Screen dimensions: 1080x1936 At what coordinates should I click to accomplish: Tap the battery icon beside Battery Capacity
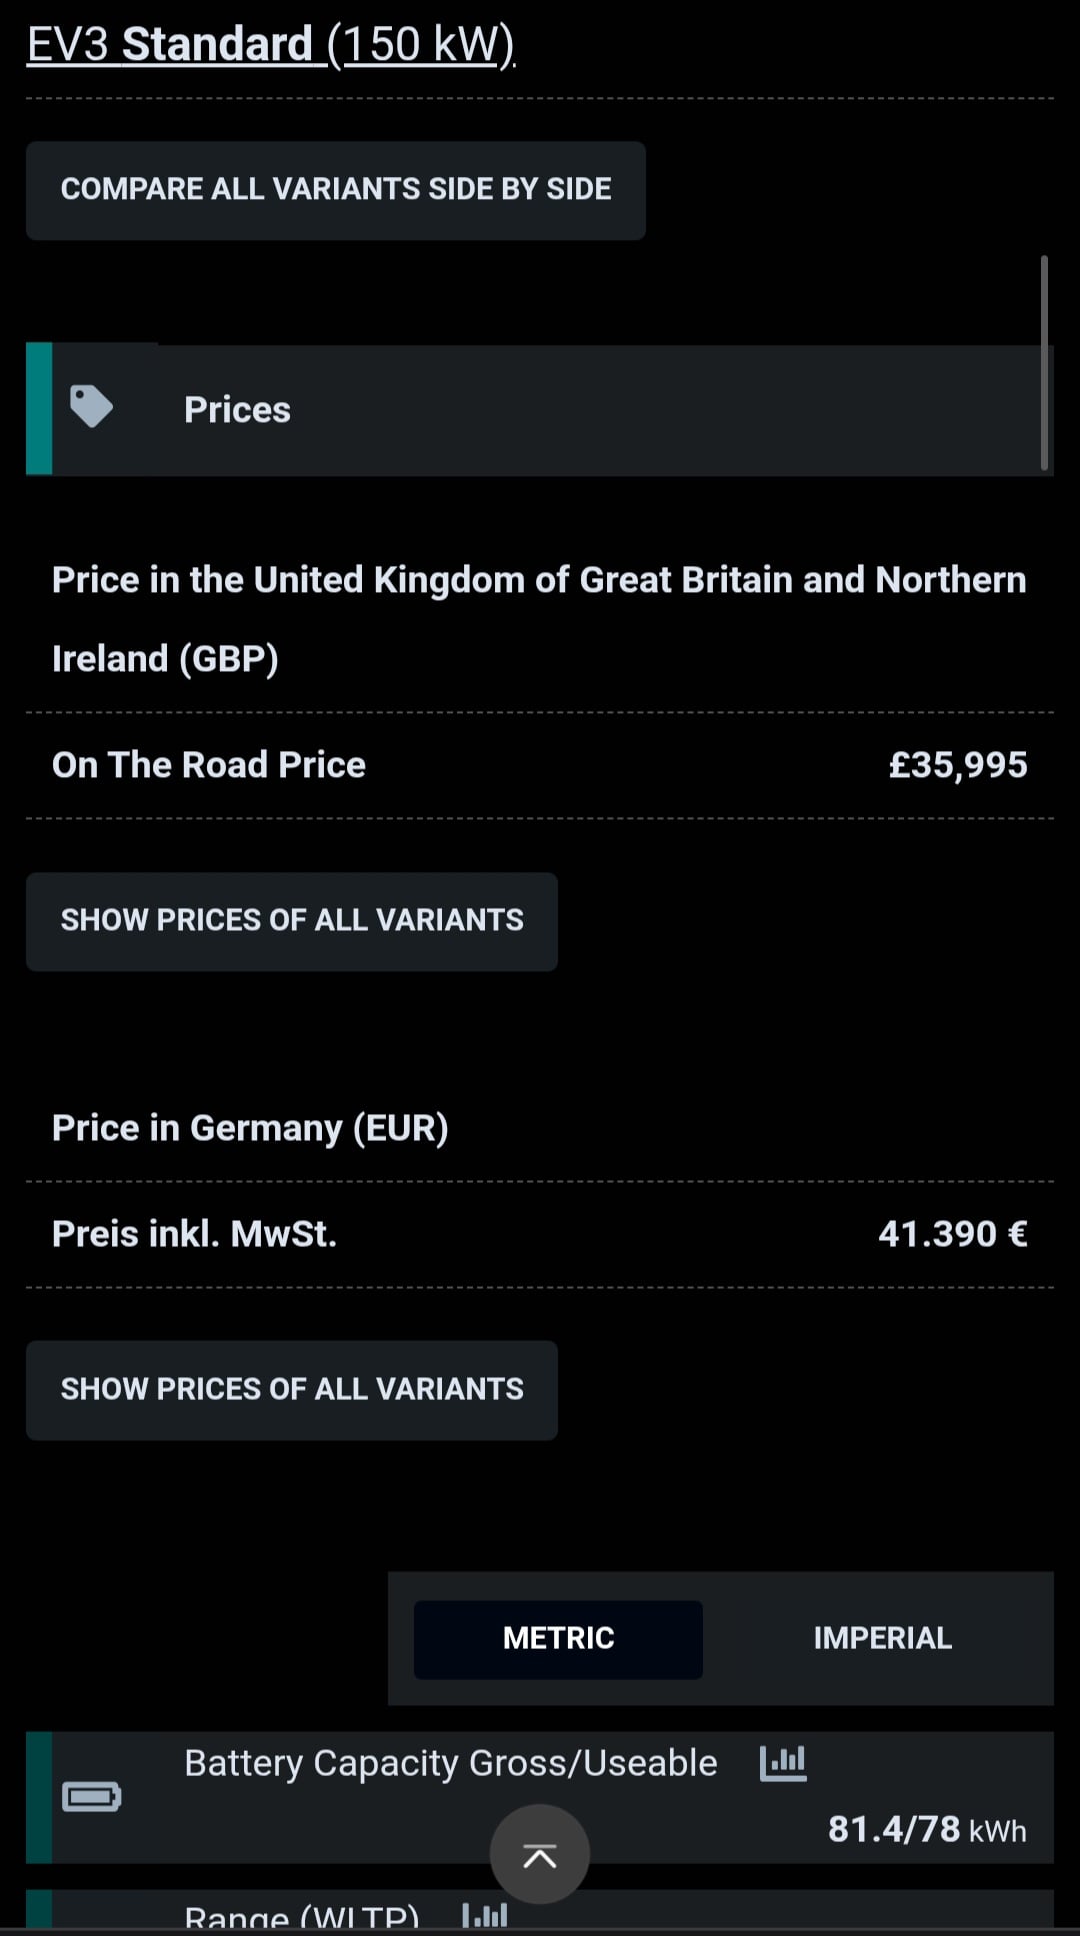coord(92,1797)
